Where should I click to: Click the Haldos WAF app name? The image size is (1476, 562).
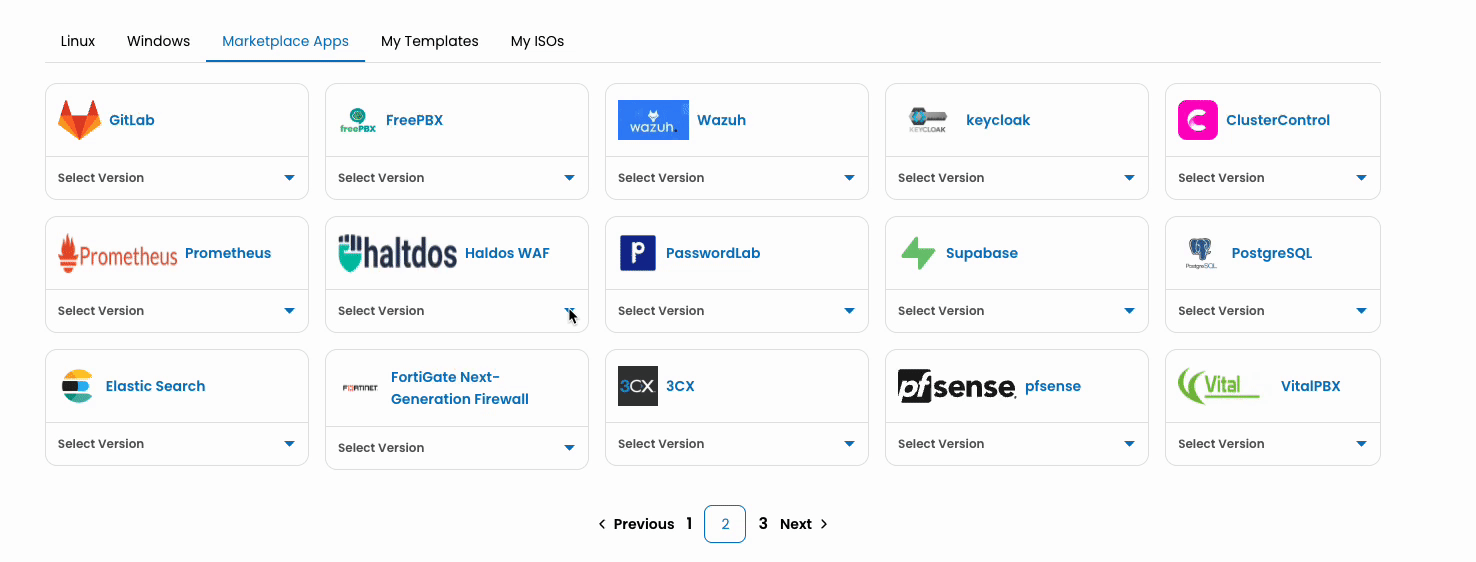[507, 253]
